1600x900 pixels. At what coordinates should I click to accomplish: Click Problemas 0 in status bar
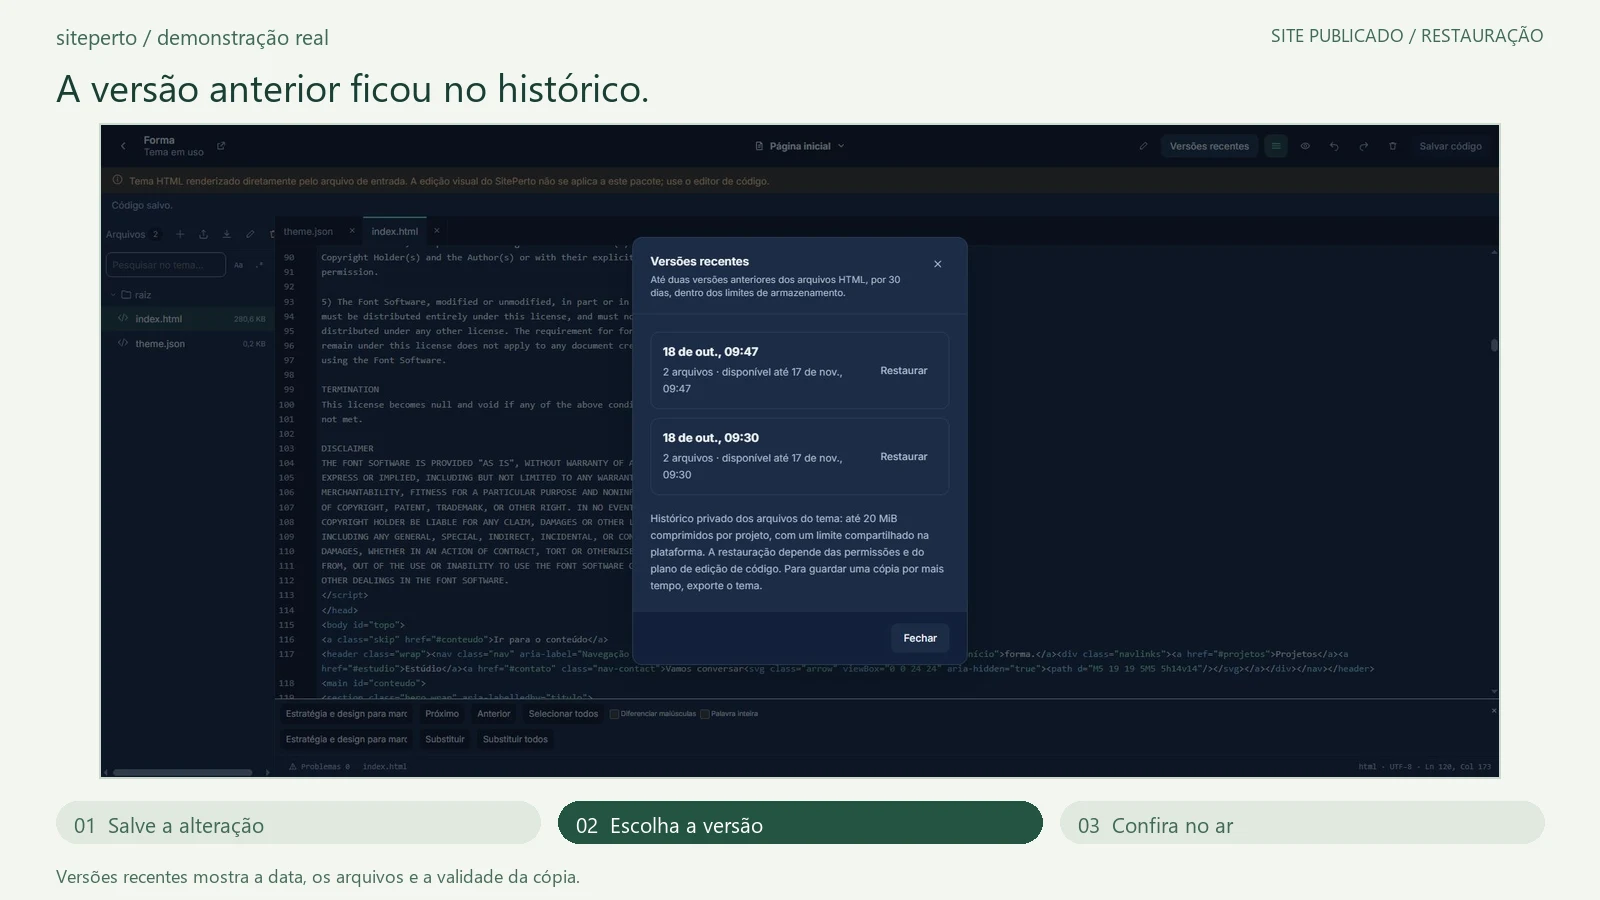tap(320, 767)
